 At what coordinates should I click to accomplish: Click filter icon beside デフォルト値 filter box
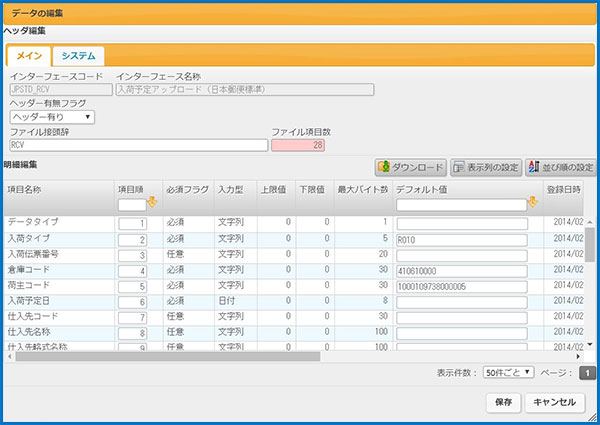tap(533, 204)
